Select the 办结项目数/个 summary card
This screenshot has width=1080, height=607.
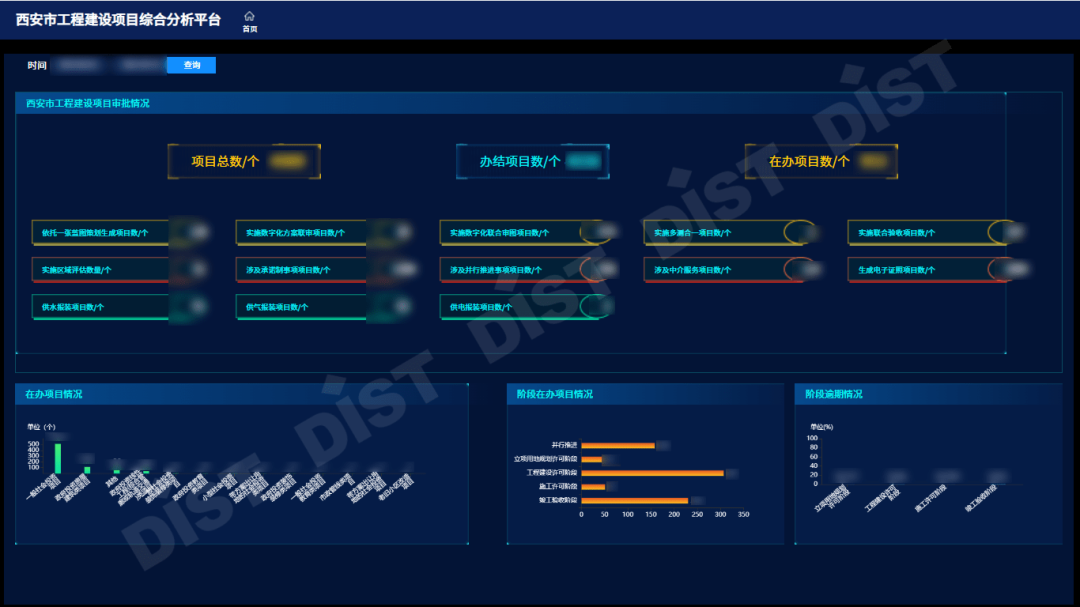coord(532,161)
